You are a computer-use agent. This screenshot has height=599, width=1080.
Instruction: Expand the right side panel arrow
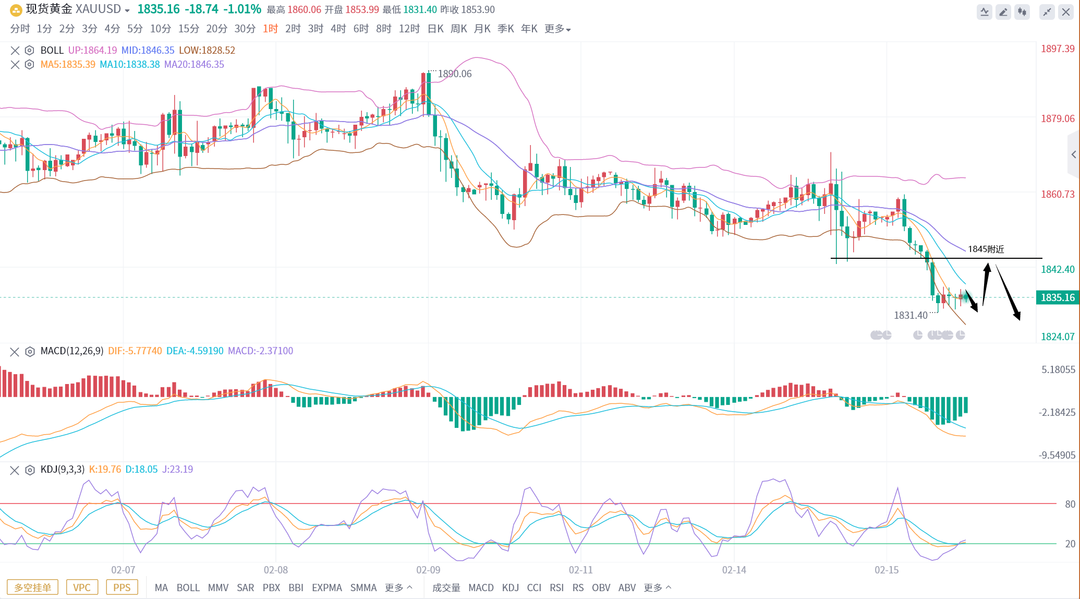pos(1073,155)
